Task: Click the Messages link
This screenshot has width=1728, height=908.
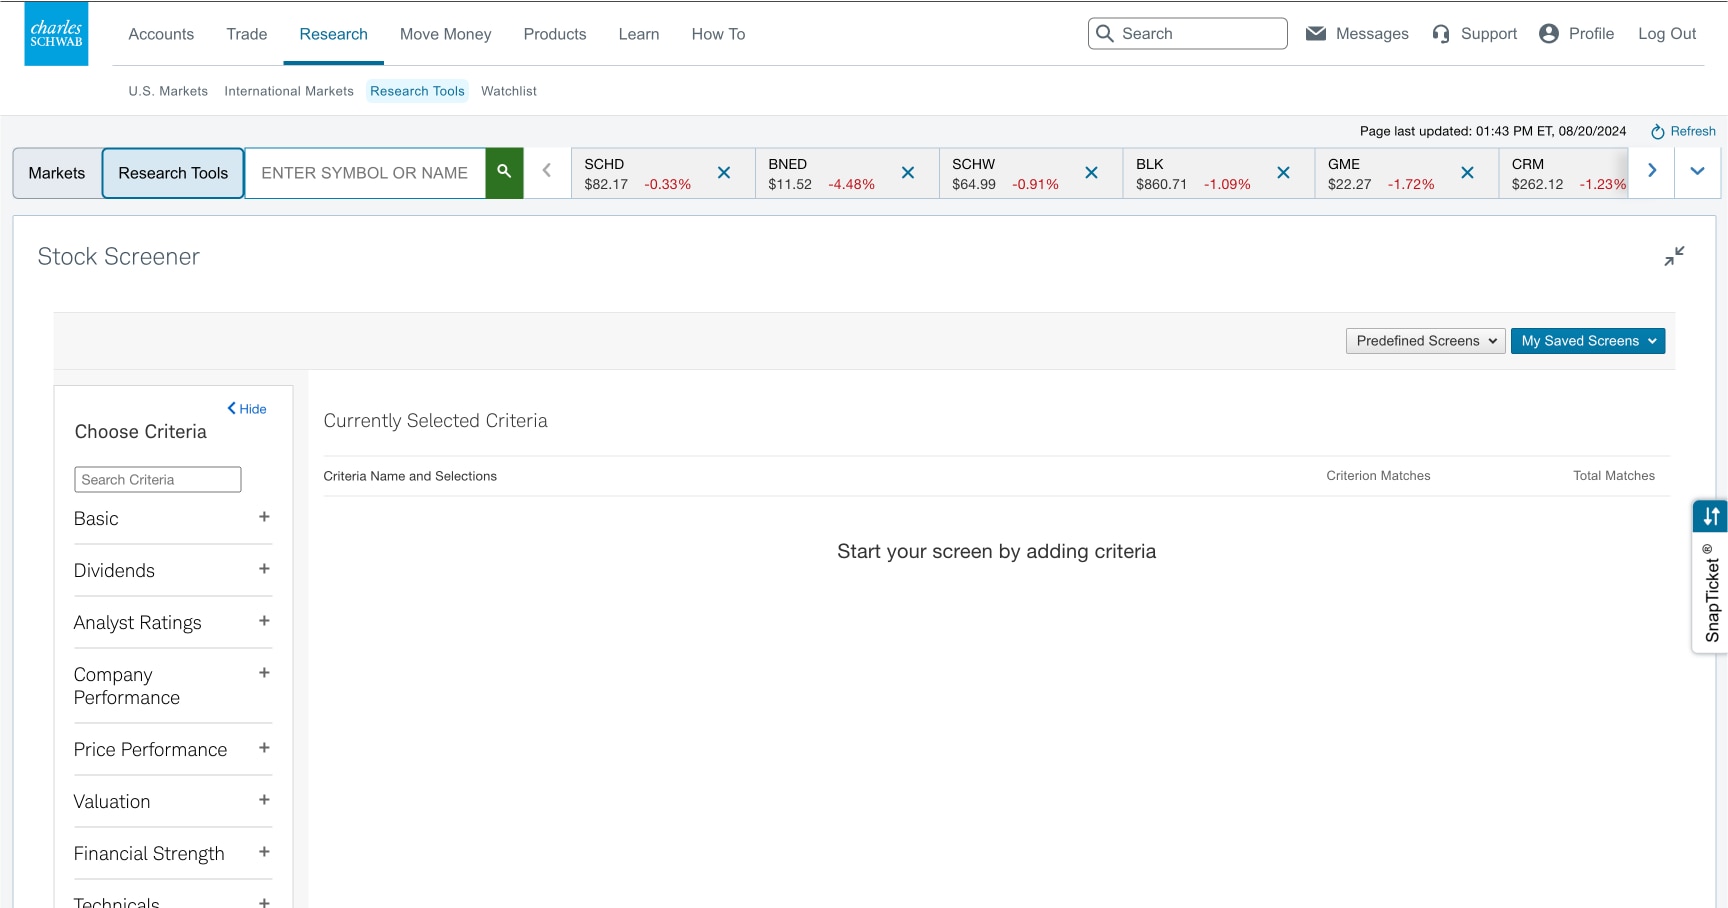Action: tap(1372, 34)
